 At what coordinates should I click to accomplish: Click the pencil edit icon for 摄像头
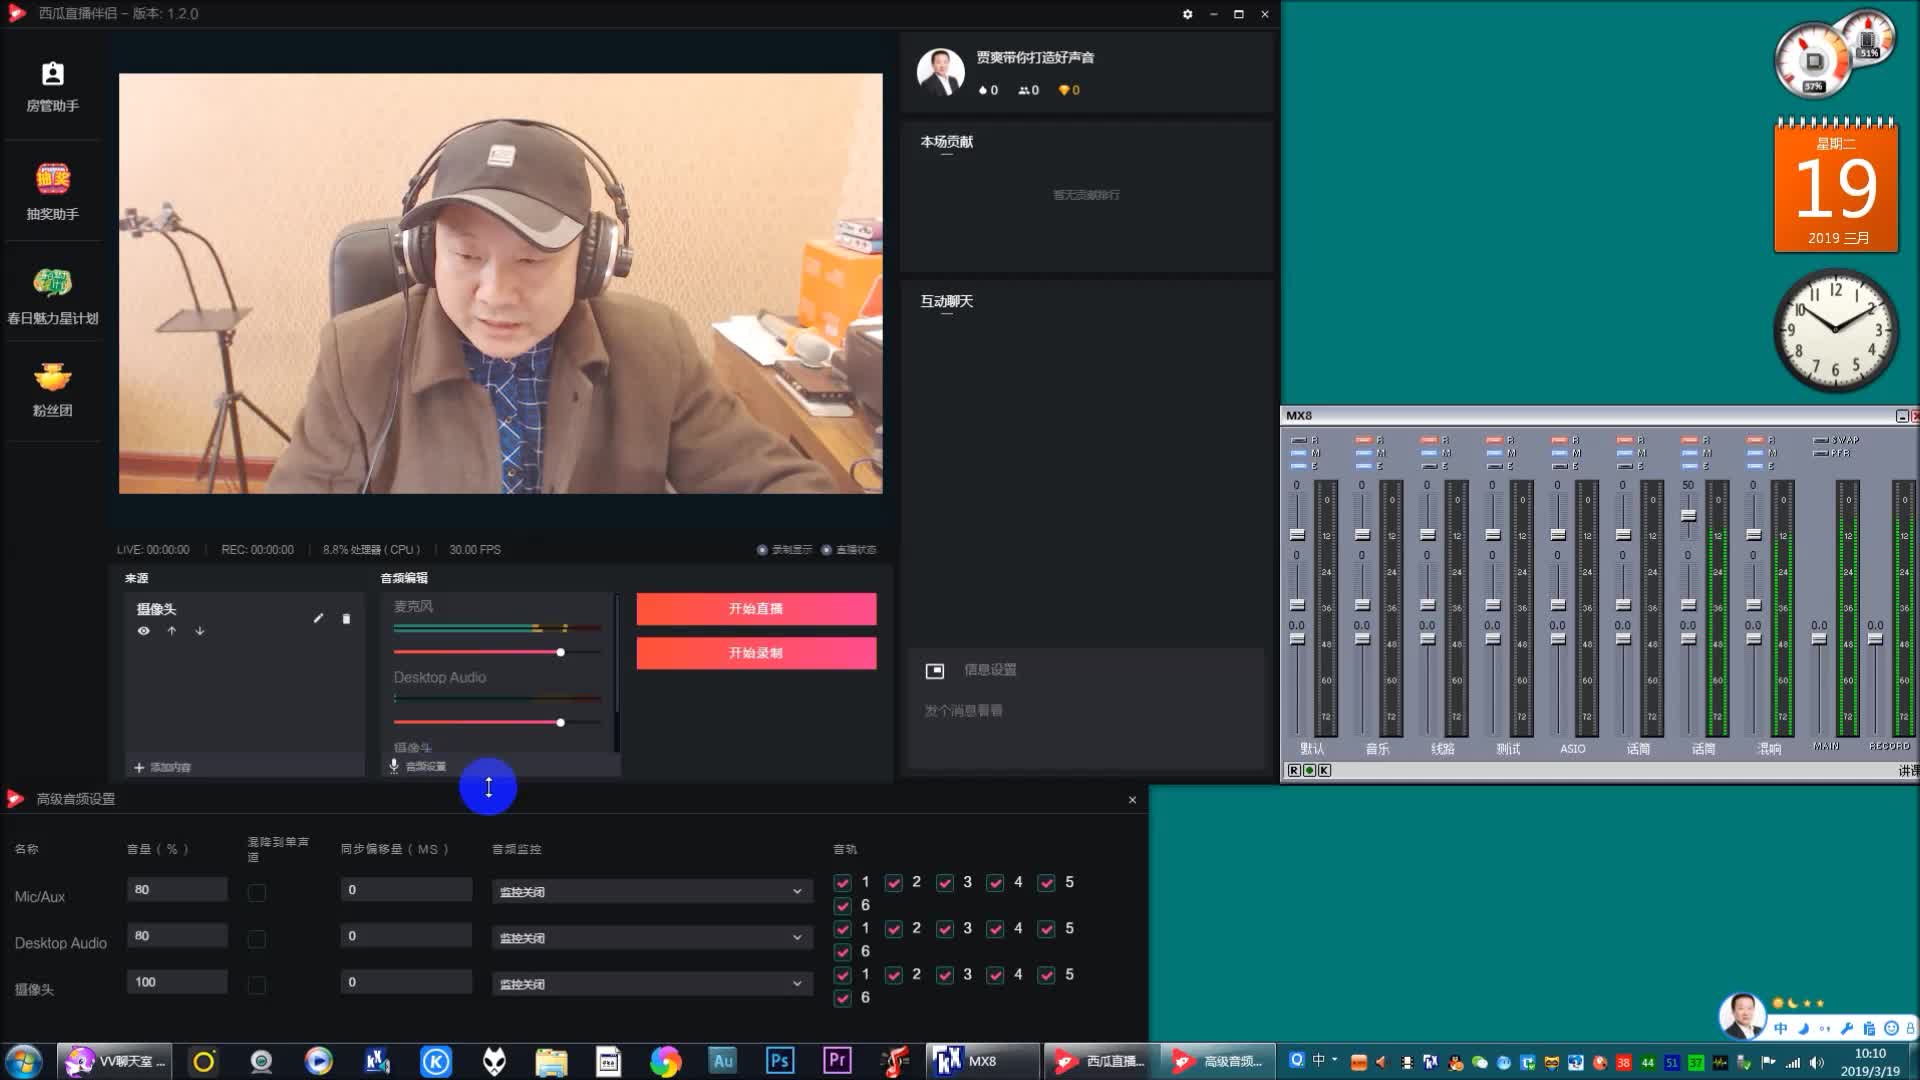tap(318, 618)
